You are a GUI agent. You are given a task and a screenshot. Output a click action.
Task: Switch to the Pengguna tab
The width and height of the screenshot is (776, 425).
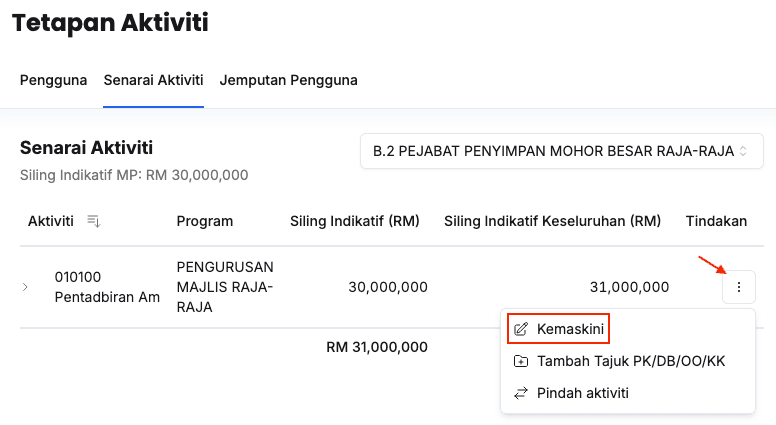point(53,80)
